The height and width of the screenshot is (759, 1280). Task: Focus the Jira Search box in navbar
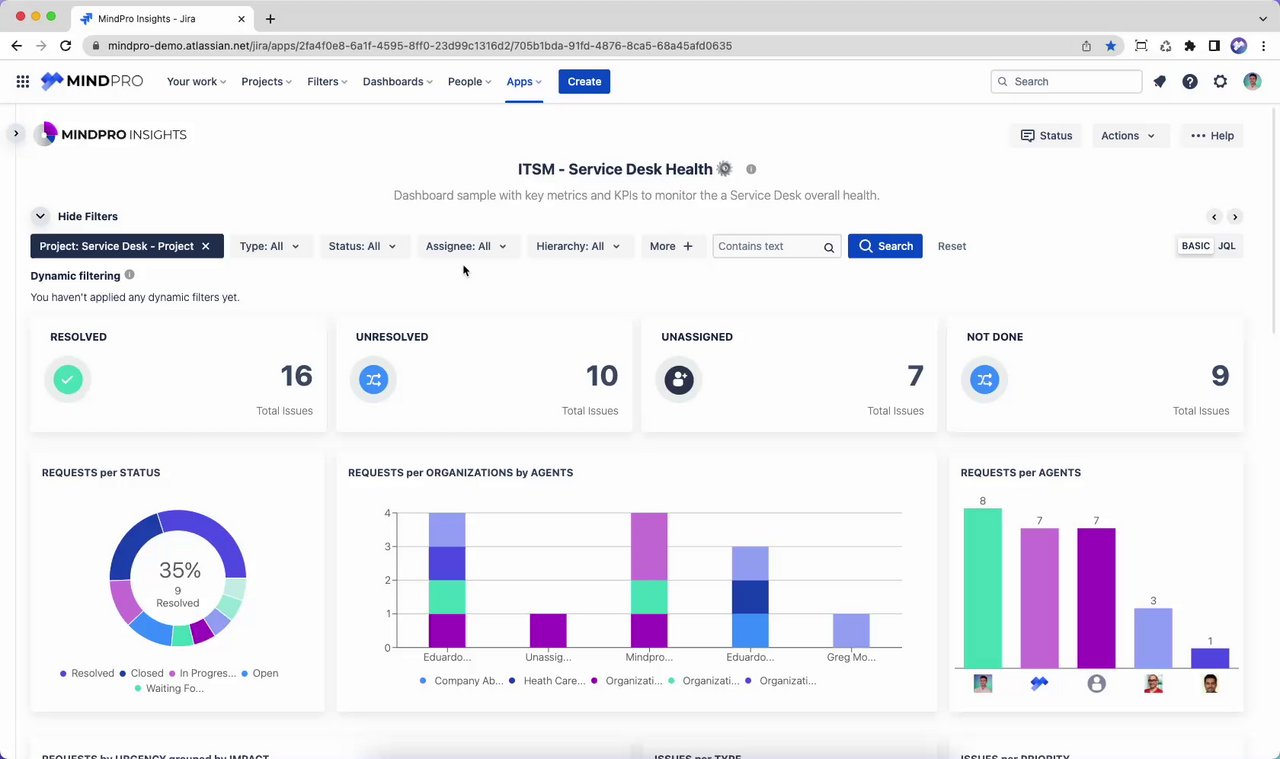tap(1066, 82)
